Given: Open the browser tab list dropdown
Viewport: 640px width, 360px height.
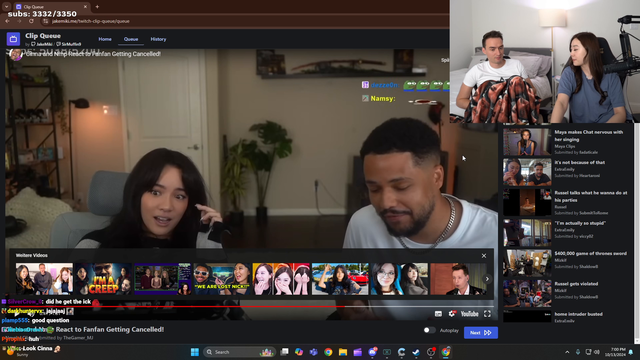Looking at the screenshot, I should click(7, 7).
